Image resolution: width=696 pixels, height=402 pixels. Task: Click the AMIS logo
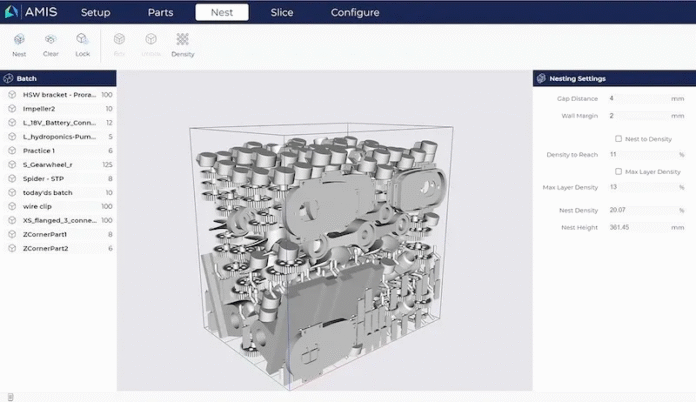tap(31, 12)
